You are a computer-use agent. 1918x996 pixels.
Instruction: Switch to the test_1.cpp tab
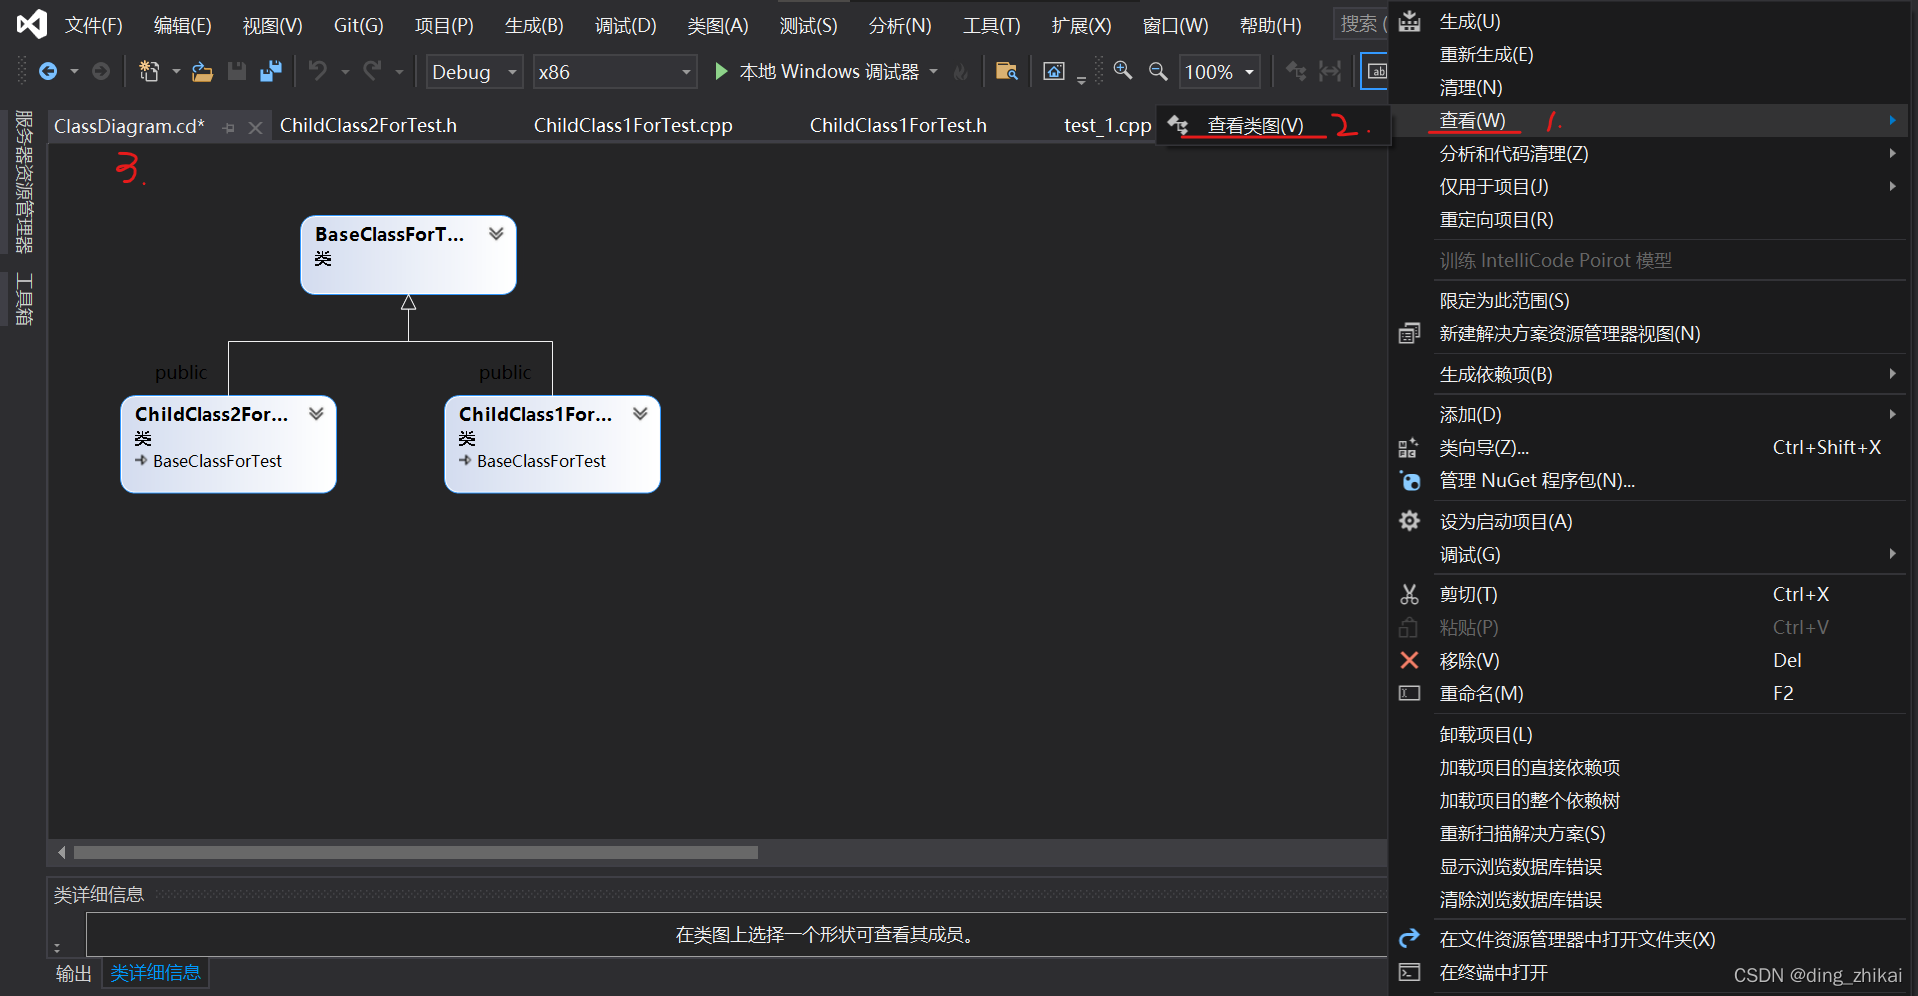tap(1107, 125)
